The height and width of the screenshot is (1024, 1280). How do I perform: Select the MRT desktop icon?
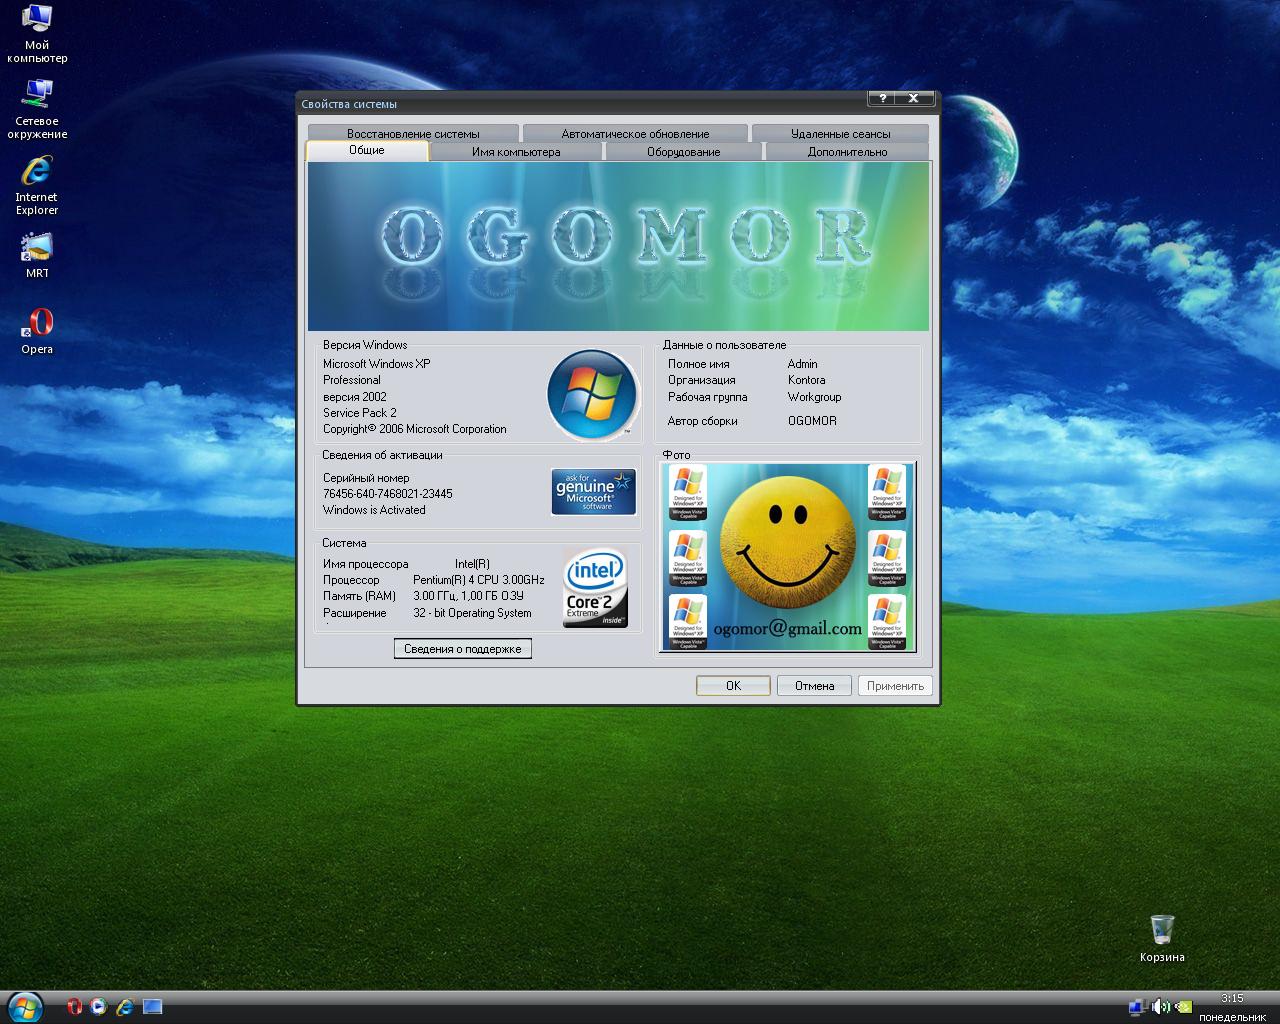[37, 255]
